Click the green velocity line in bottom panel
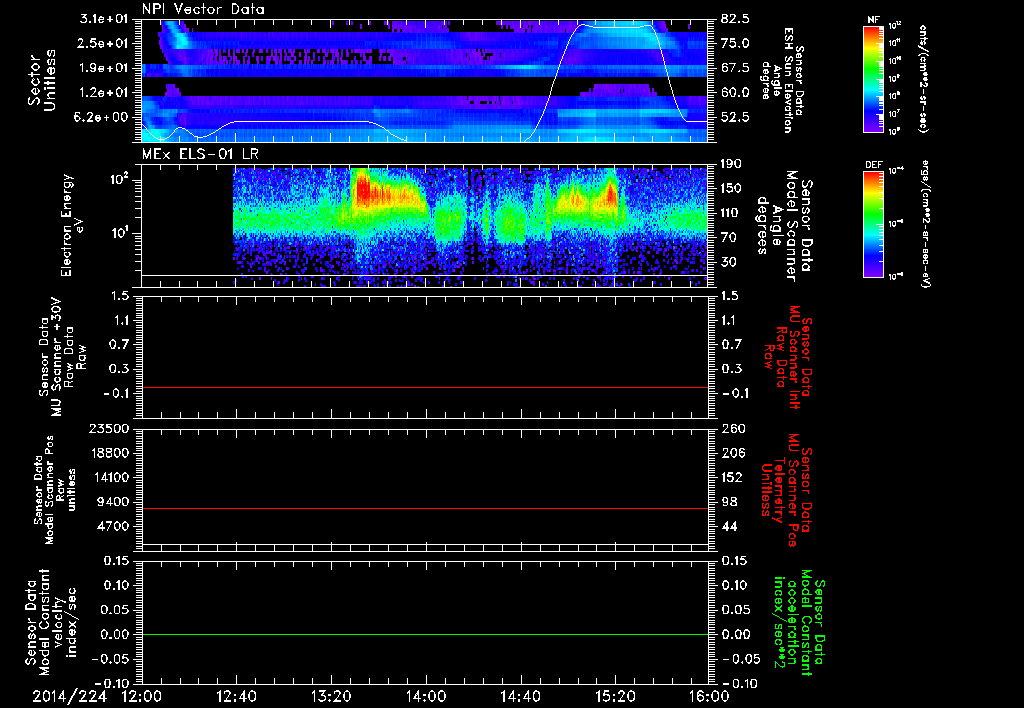This screenshot has width=1024, height=708. (x=425, y=634)
